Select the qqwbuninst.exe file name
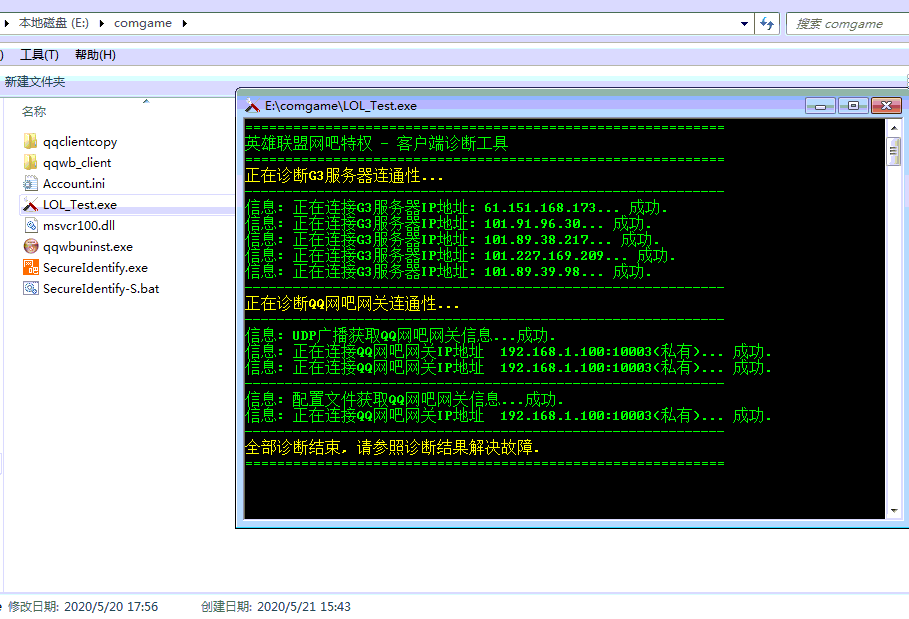This screenshot has height=619, width=909. (88, 246)
